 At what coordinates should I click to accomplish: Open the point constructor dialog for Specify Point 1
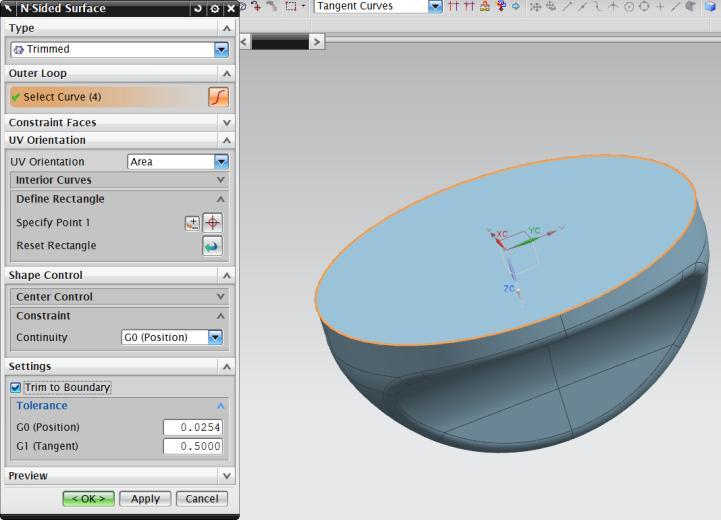(192, 223)
